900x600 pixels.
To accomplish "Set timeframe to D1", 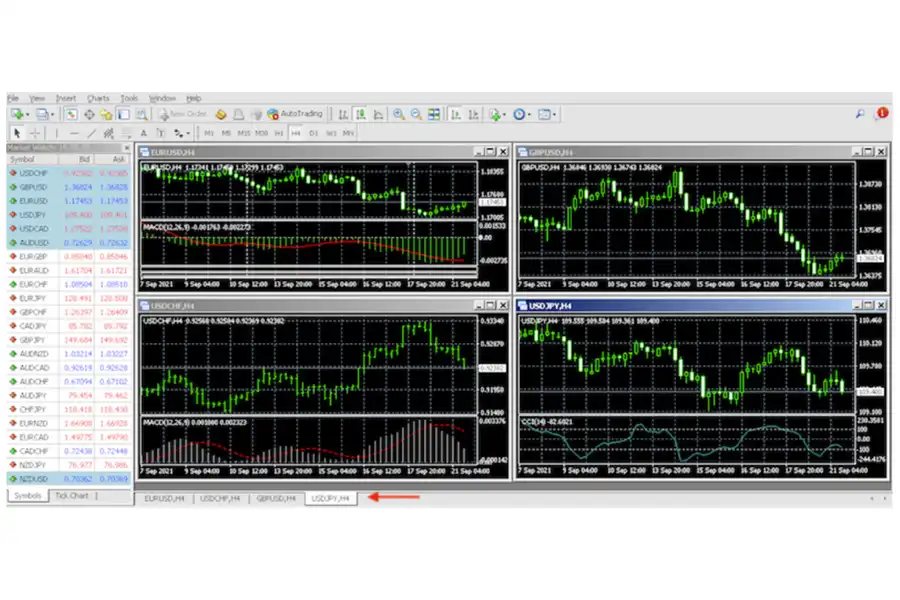I will pyautogui.click(x=313, y=133).
